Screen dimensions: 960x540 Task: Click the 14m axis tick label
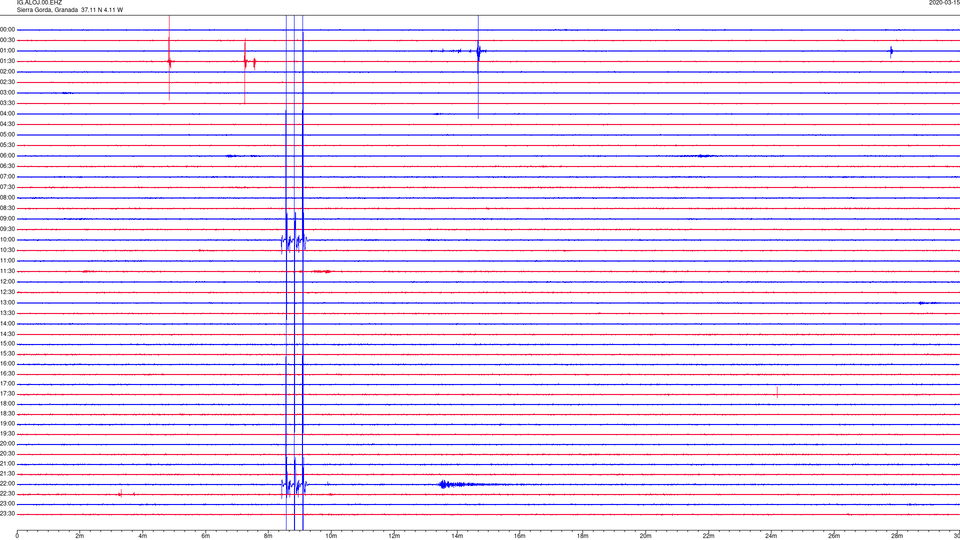(457, 536)
